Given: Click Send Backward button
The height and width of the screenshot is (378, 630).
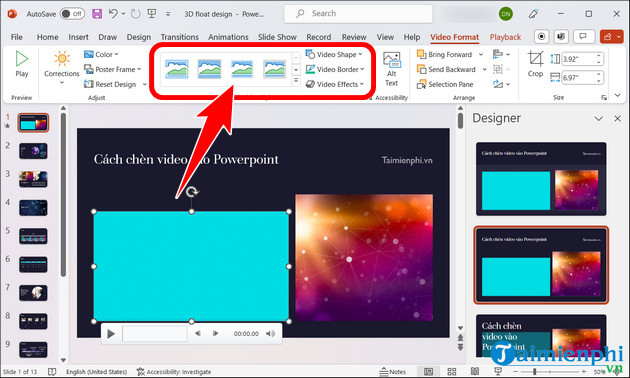Looking at the screenshot, I should (x=446, y=69).
